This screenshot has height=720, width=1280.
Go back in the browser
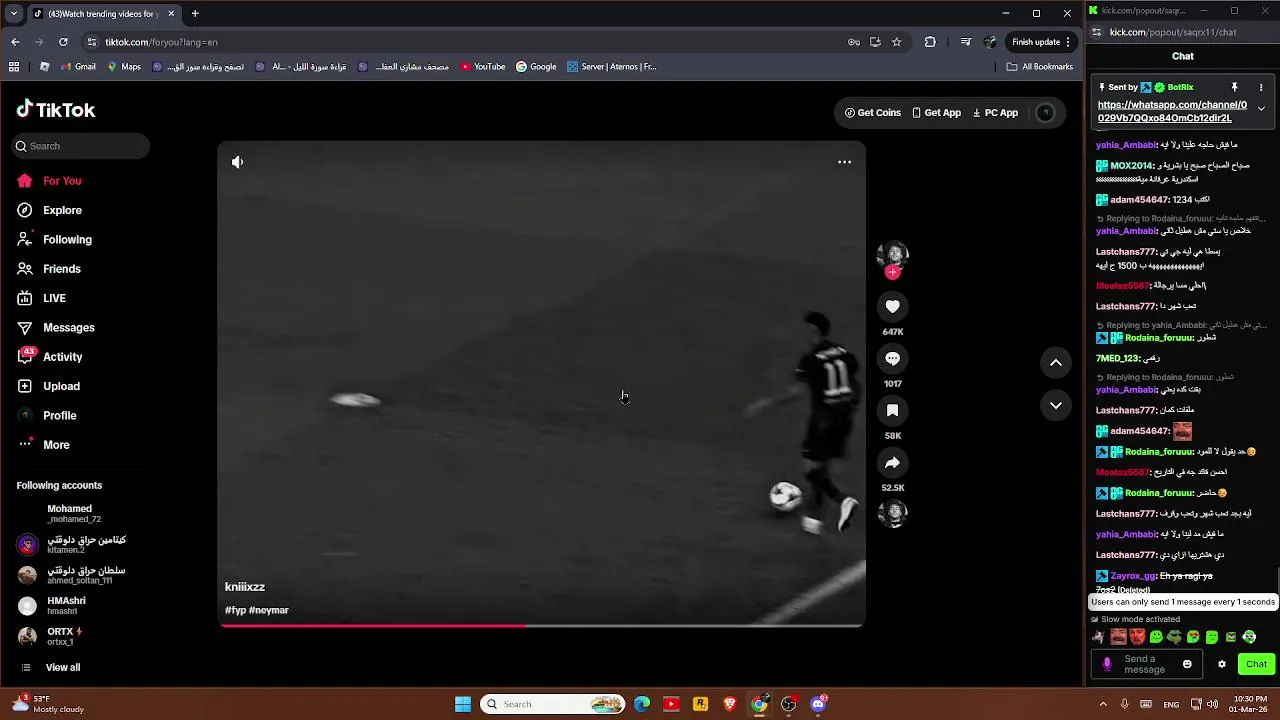[15, 42]
